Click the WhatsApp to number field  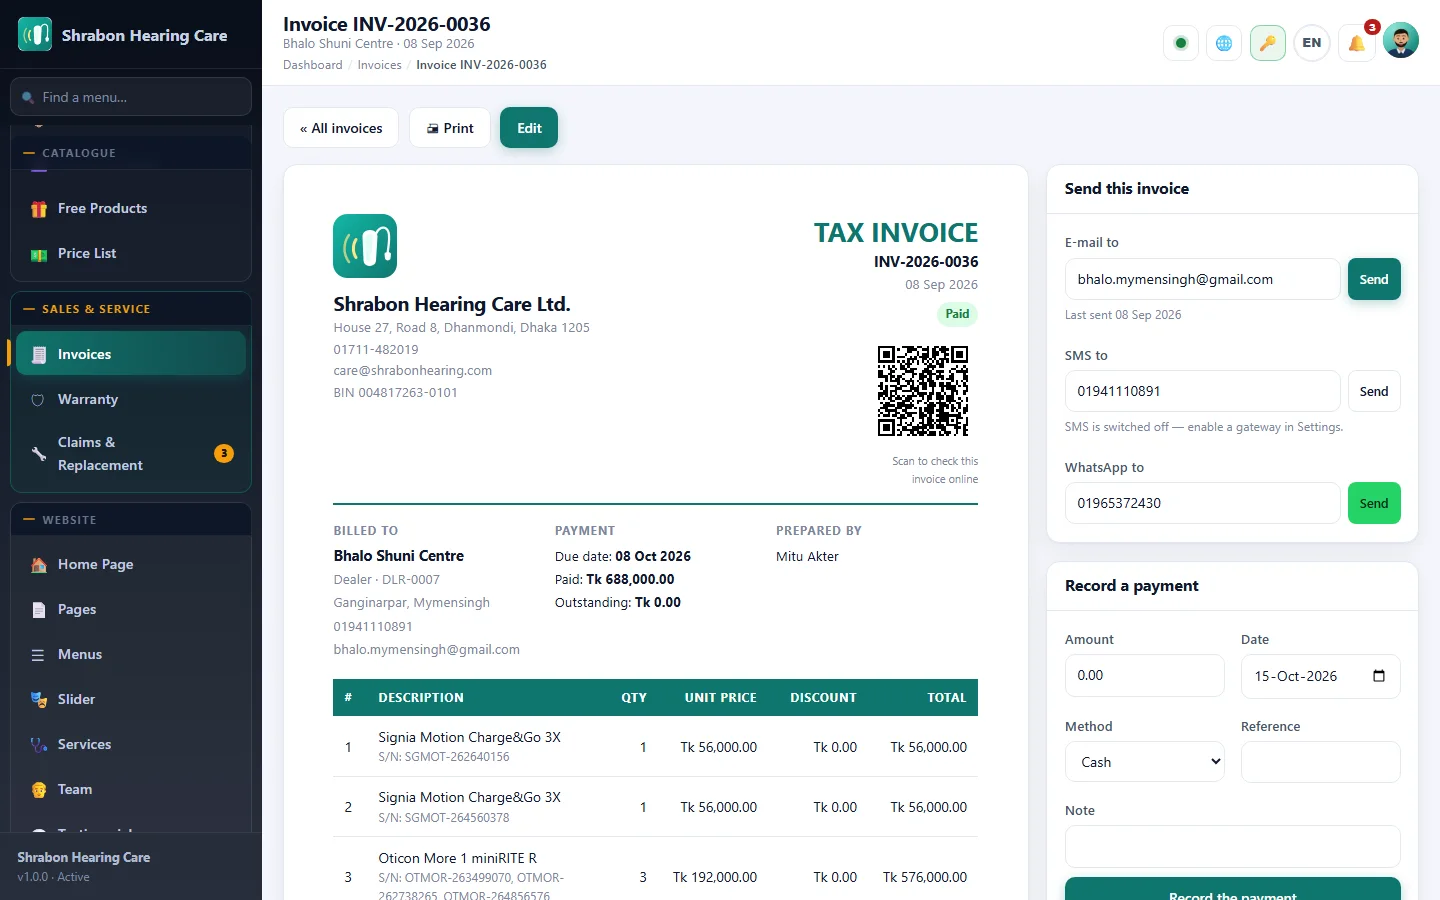1202,503
